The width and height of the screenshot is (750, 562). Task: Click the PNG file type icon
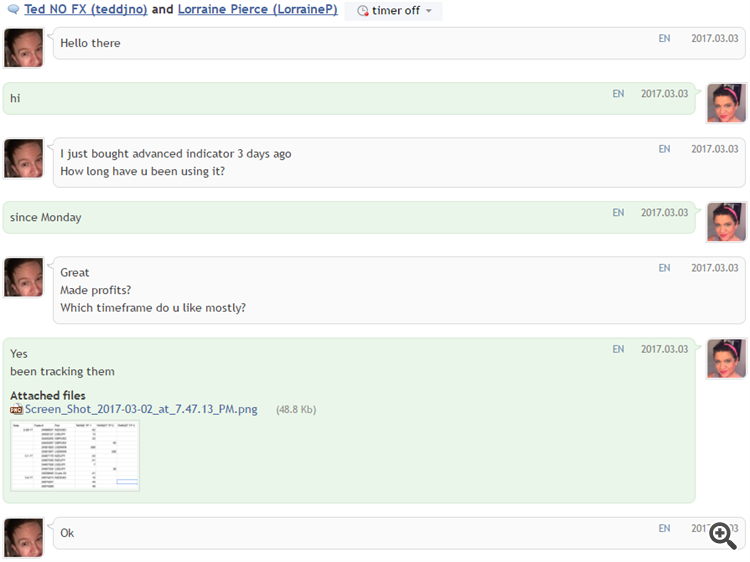tap(16, 410)
